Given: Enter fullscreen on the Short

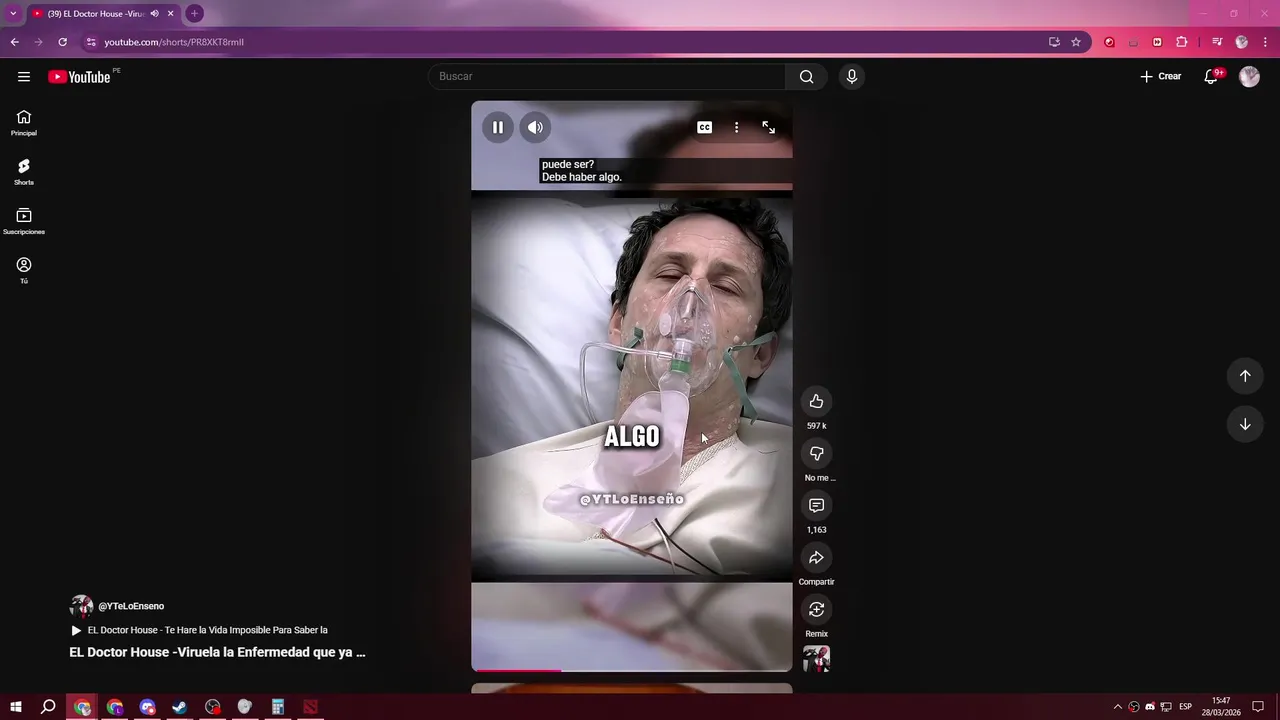Looking at the screenshot, I should point(768,127).
